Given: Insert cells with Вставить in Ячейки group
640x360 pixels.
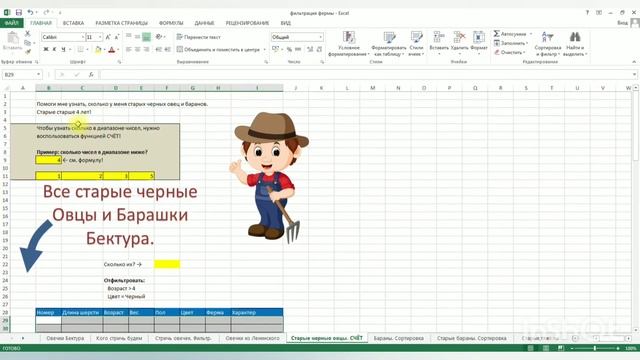Looking at the screenshot, I should pyautogui.click(x=439, y=43).
